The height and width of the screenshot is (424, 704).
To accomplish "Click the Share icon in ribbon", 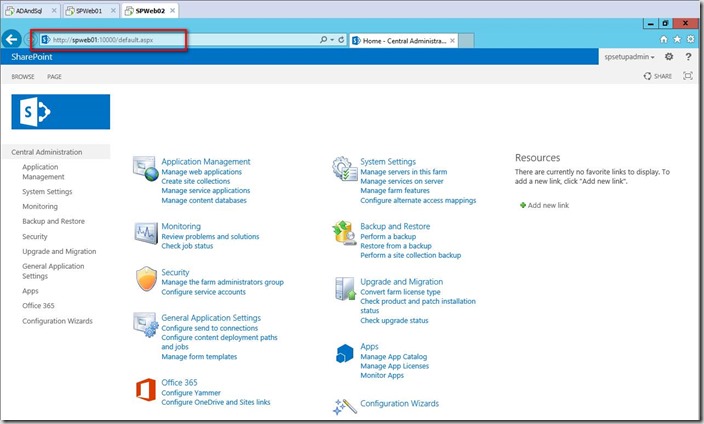I will pyautogui.click(x=656, y=76).
